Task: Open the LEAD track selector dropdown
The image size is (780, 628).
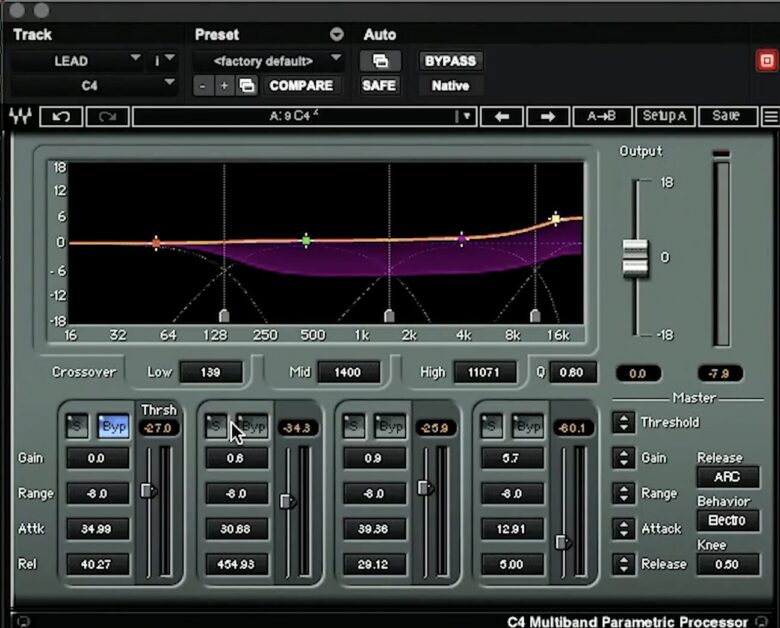Action: click(x=77, y=61)
